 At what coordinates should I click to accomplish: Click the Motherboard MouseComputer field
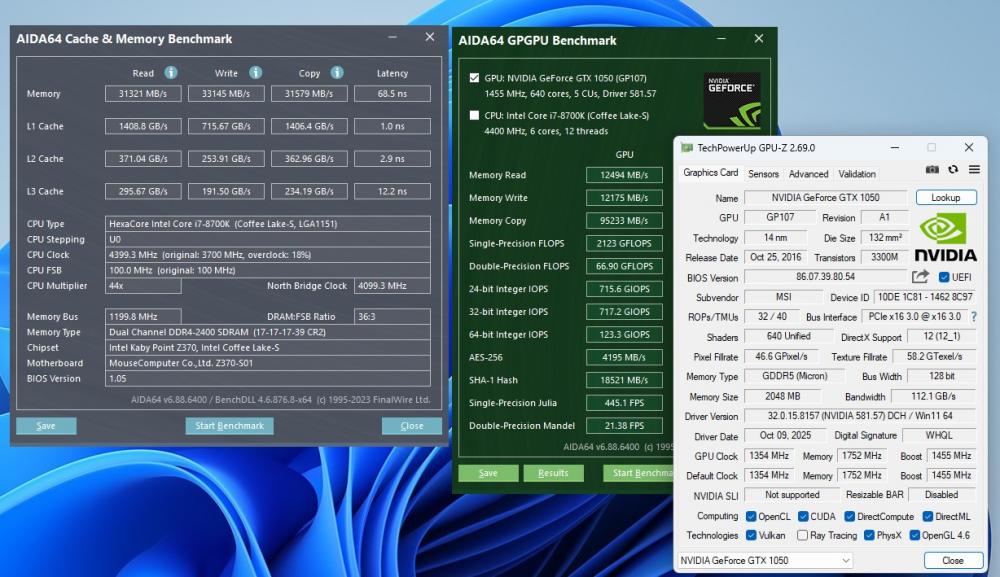pos(268,363)
